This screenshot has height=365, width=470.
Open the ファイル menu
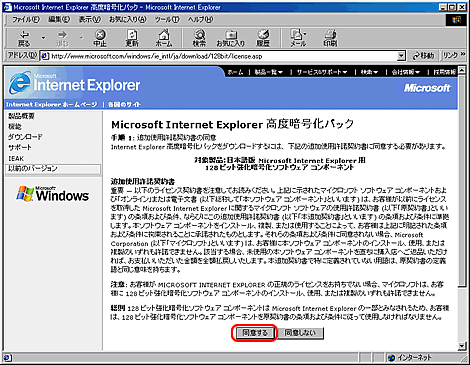26,19
